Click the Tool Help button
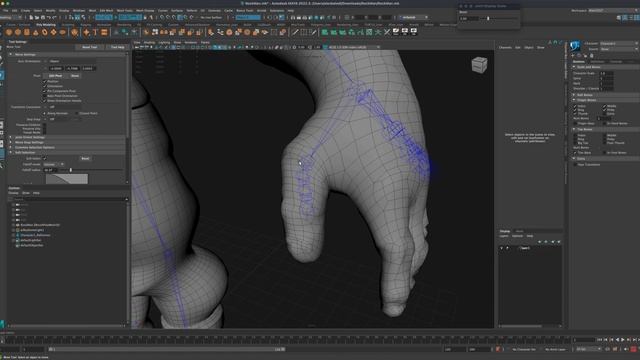 point(118,47)
